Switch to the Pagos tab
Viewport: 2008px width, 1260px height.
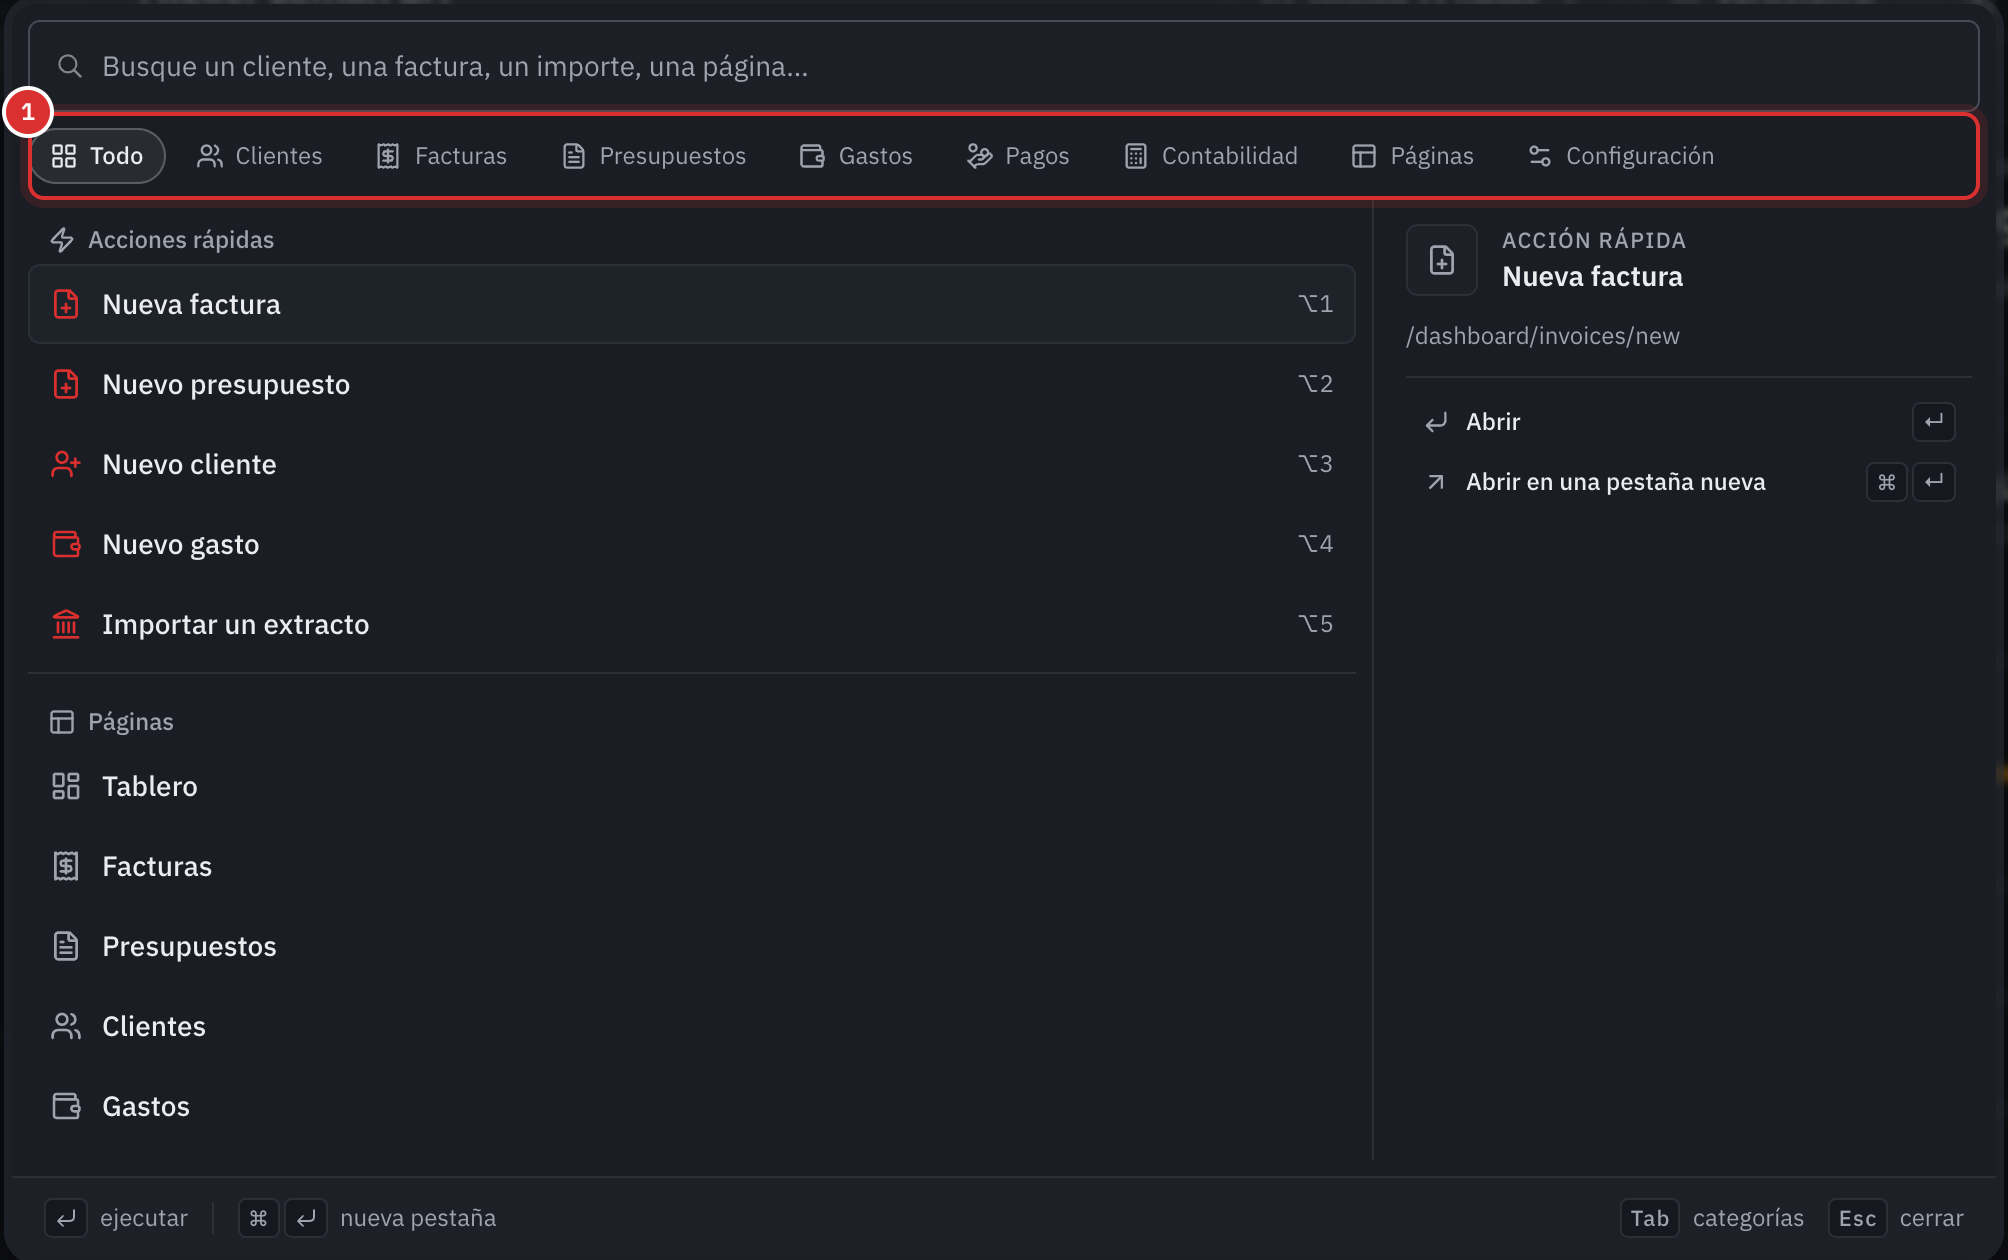click(x=1018, y=156)
